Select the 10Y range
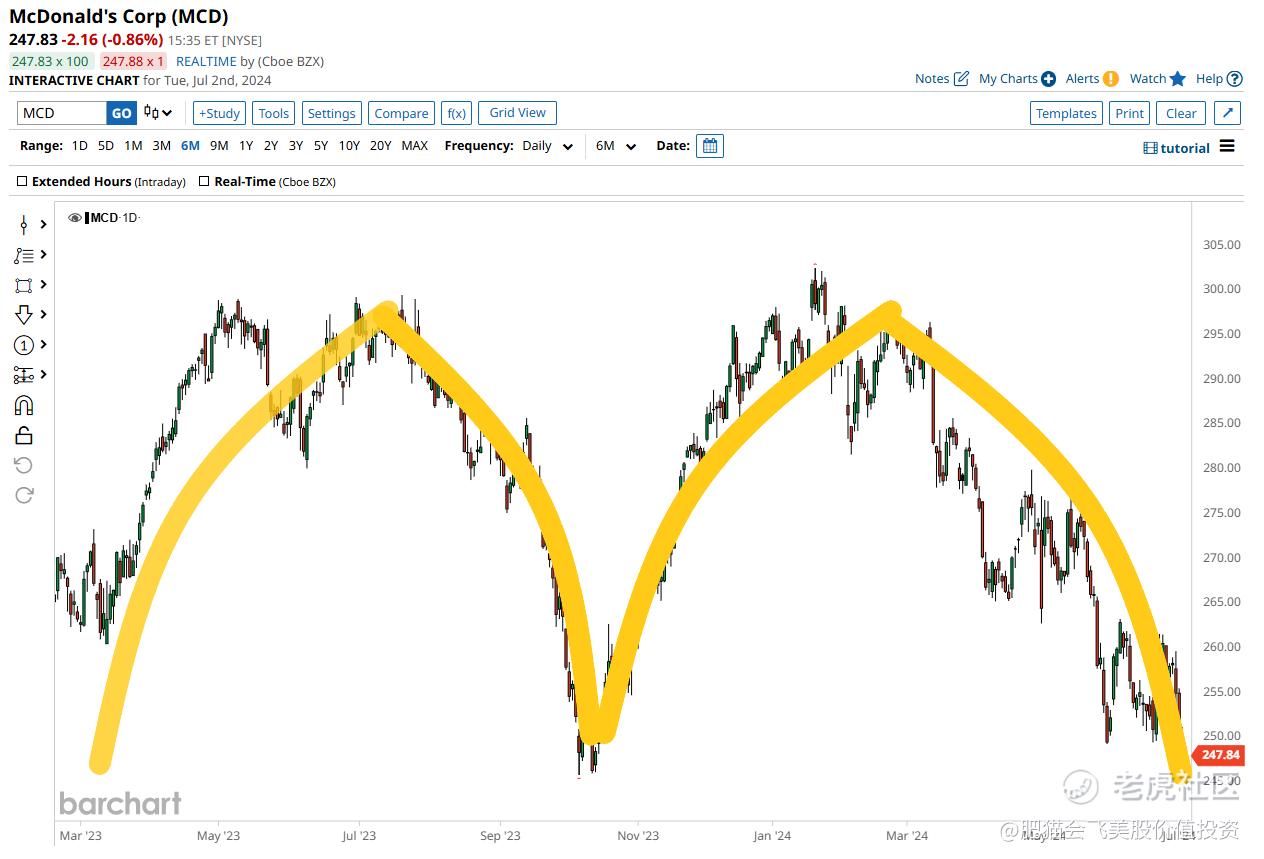The height and width of the screenshot is (859, 1264). pyautogui.click(x=349, y=146)
